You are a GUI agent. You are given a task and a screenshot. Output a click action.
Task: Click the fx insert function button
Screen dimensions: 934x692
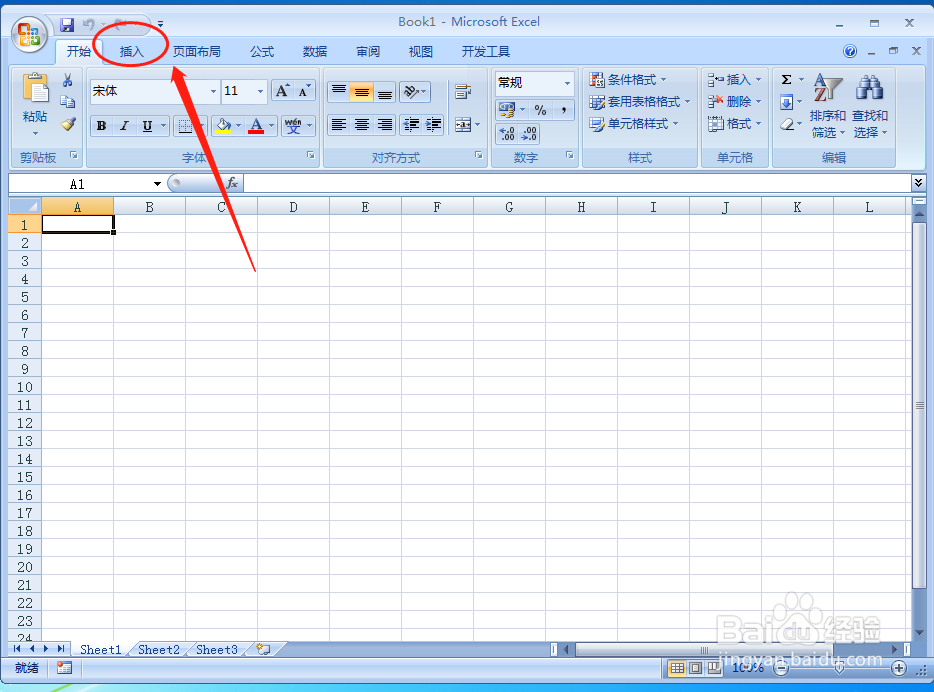[232, 183]
